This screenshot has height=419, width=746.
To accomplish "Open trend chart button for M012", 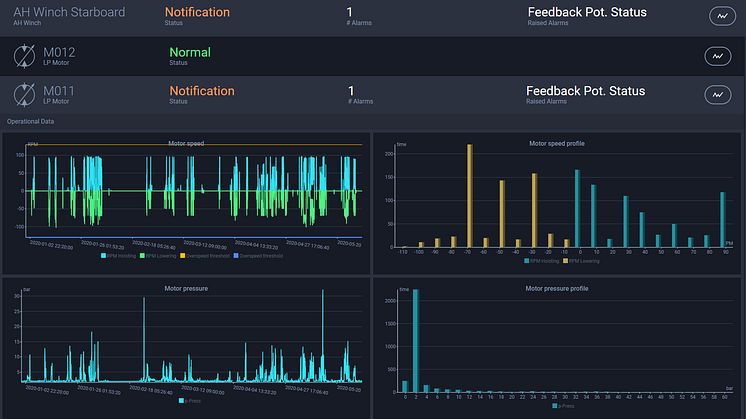I will pyautogui.click(x=717, y=56).
